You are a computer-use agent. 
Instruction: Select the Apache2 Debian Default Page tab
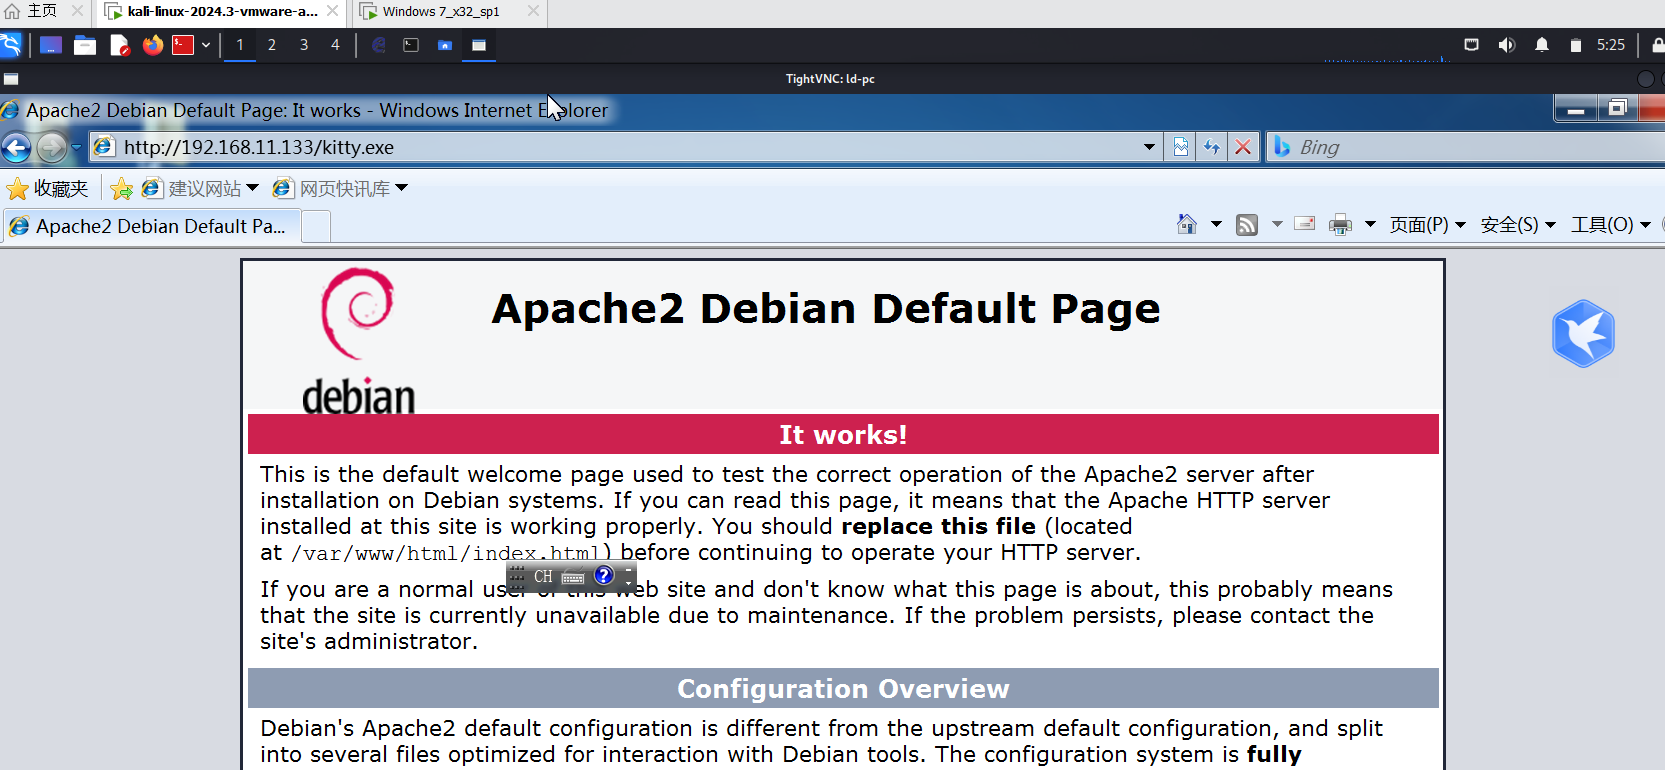point(150,226)
